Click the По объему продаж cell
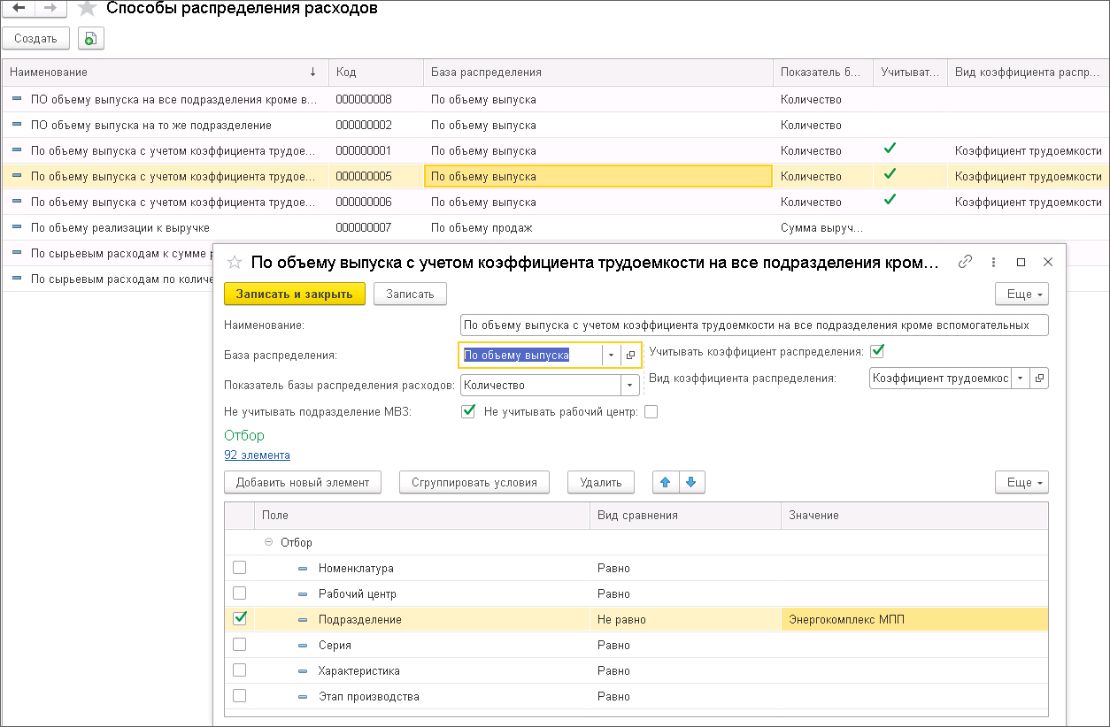Image resolution: width=1110 pixels, height=727 pixels. (598, 228)
